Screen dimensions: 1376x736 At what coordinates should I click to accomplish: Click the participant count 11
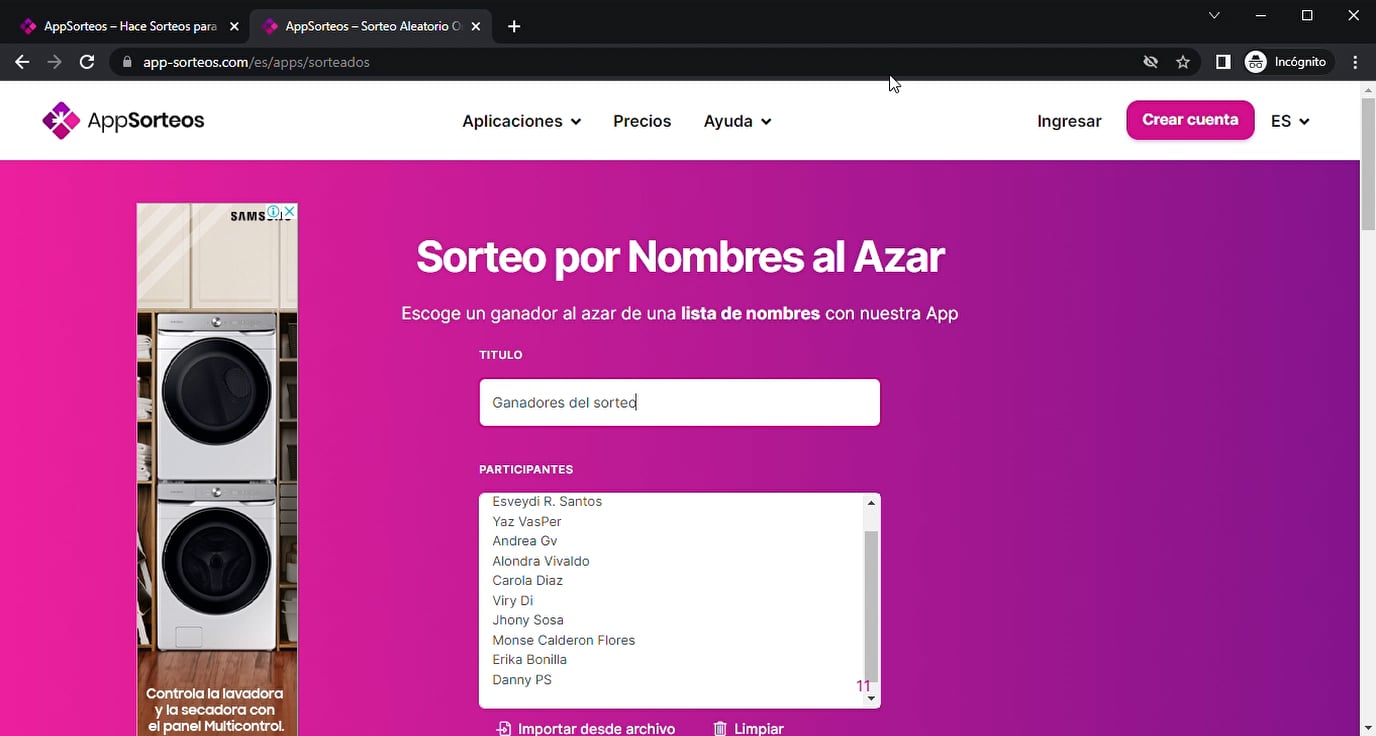pos(863,686)
